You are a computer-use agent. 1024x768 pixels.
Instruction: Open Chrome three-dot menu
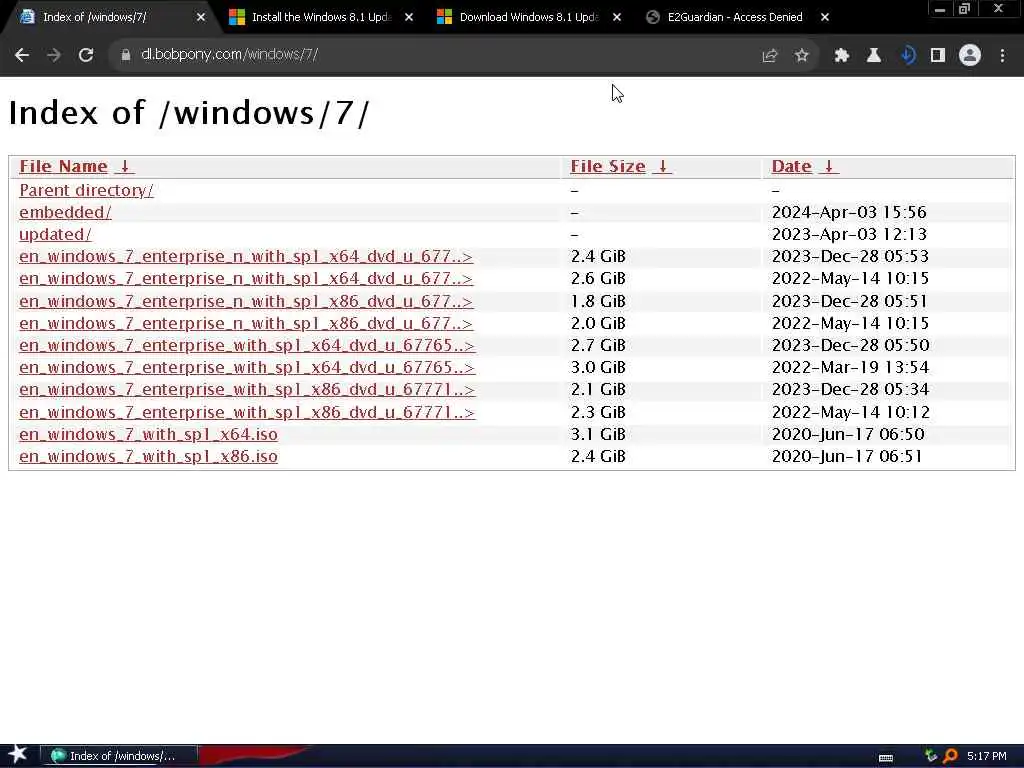point(1002,56)
